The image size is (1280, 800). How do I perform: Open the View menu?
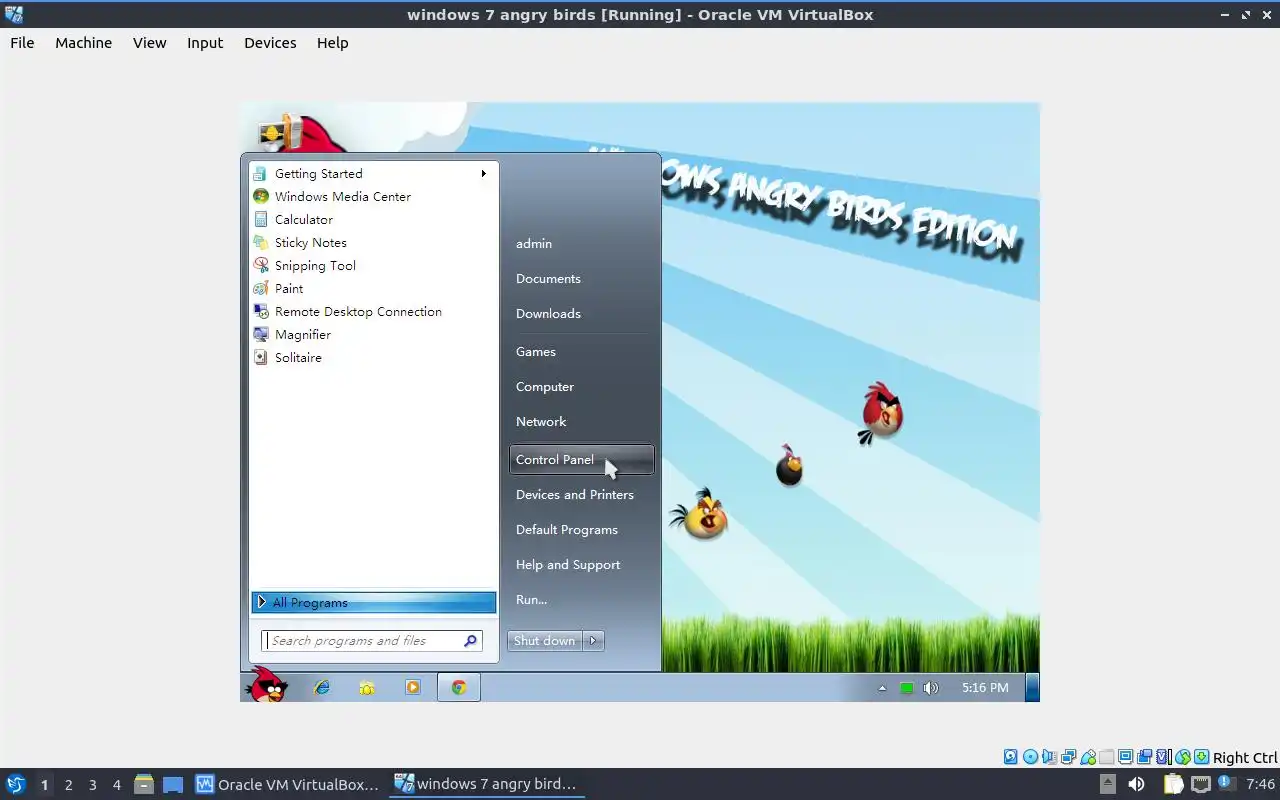[x=150, y=43]
